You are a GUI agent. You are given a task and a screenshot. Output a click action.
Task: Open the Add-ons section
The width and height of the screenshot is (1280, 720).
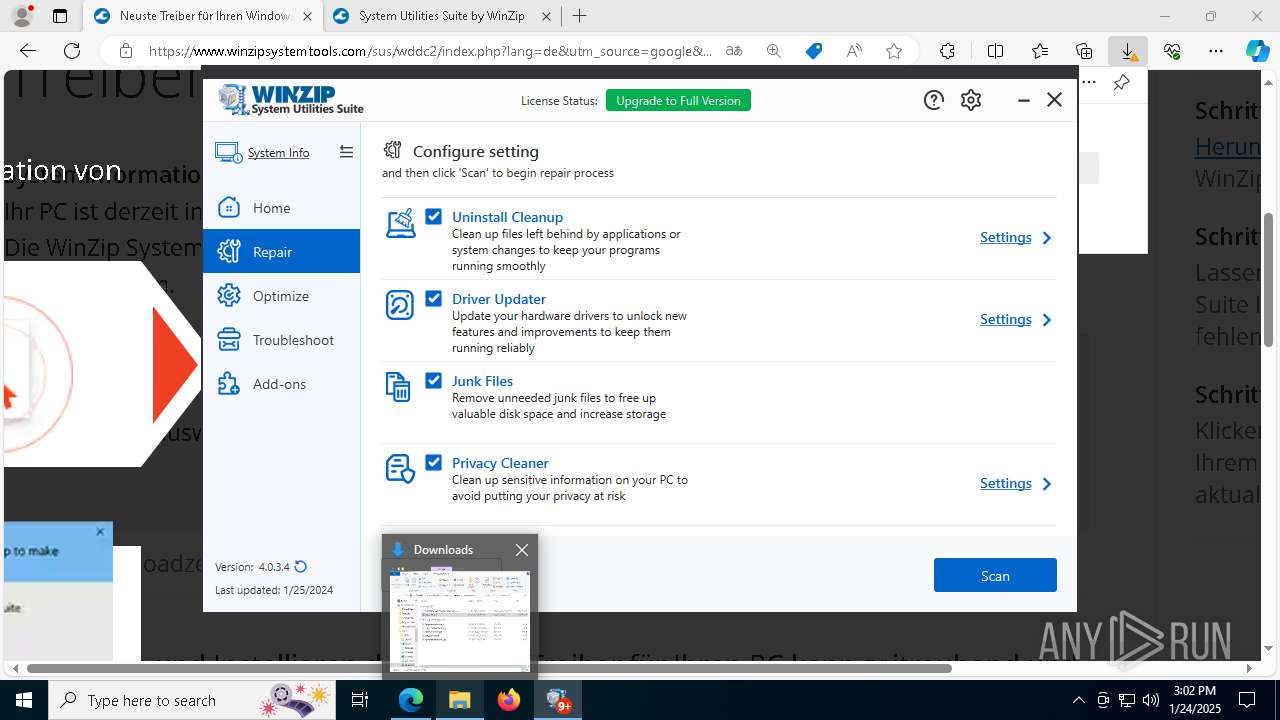coord(281,384)
